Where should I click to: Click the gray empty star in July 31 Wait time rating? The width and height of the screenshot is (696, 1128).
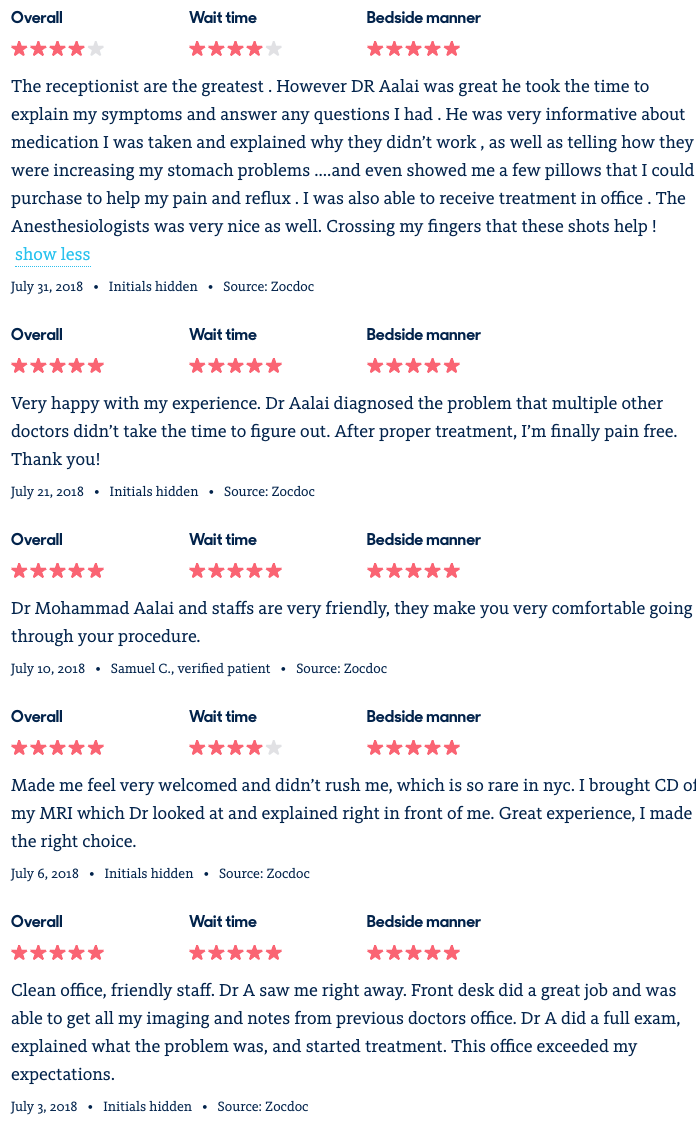[x=274, y=49]
